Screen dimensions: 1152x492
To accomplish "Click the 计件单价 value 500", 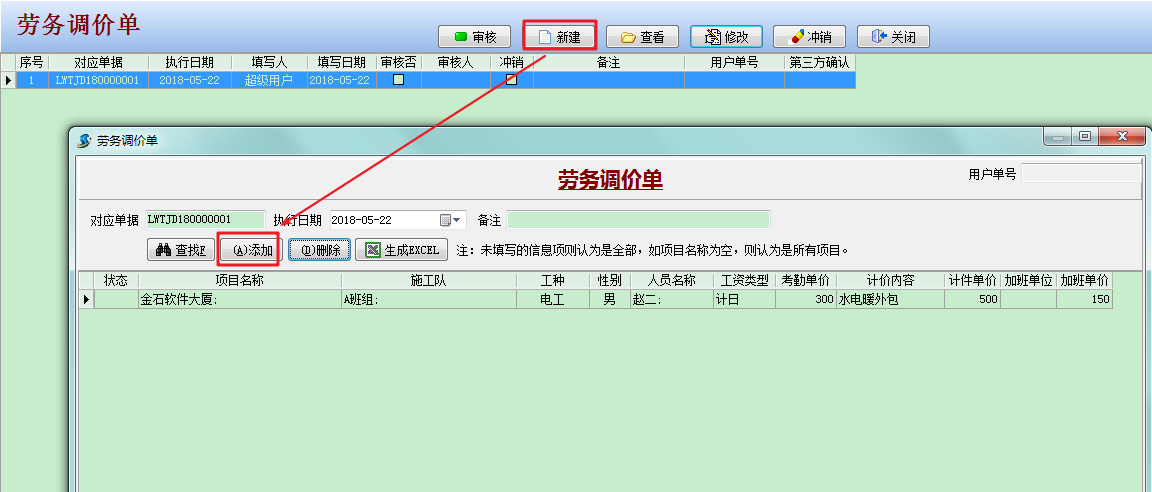I will pos(973,299).
